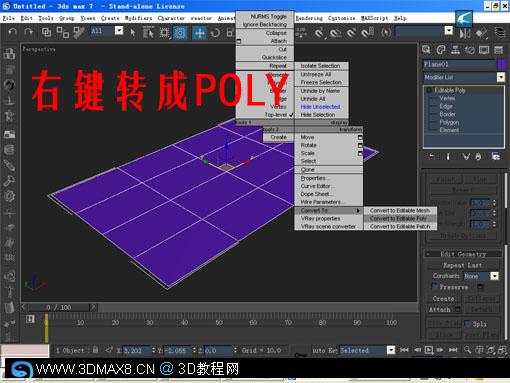Image resolution: width=510 pixels, height=383 pixels.
Task: Click the Mirror tool icon
Action: tap(465, 33)
